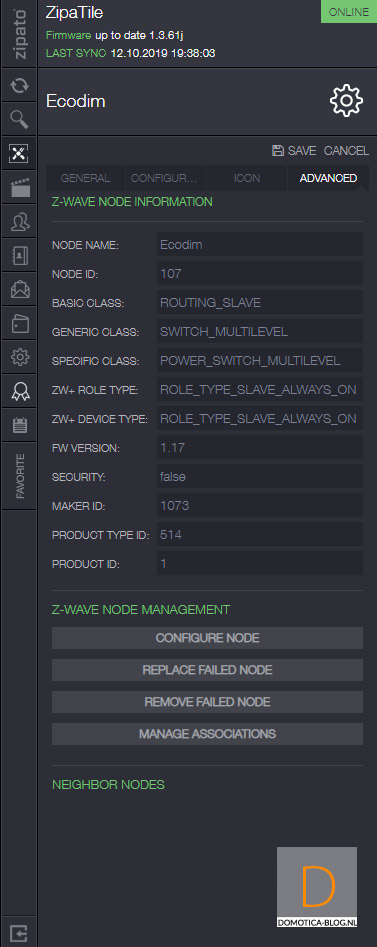377x947 pixels.
Task: Click the Firmware up to date text
Action: click(114, 36)
